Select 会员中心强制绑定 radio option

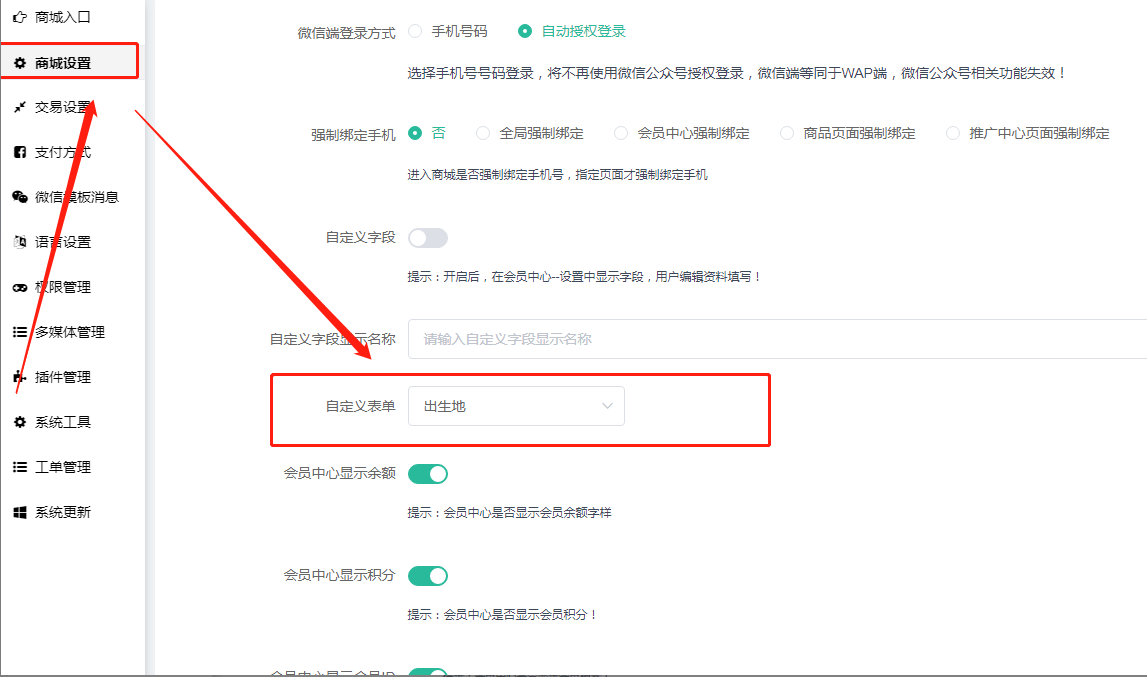coord(621,133)
